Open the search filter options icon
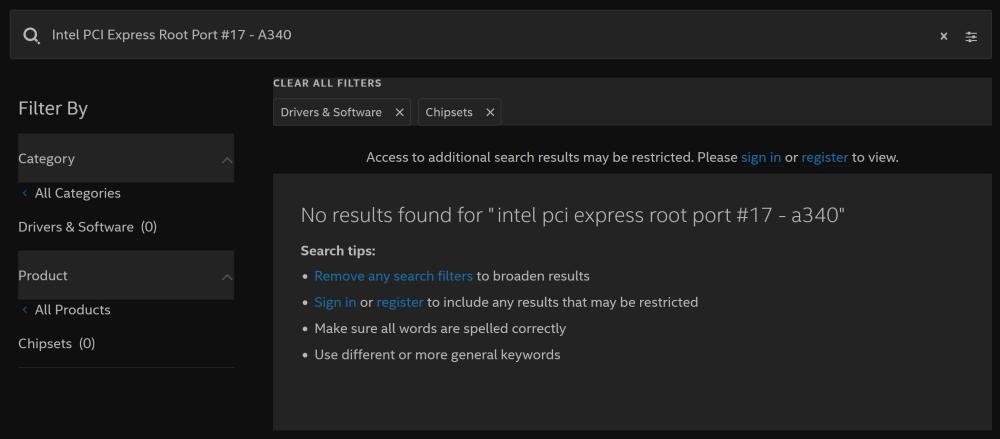The height and width of the screenshot is (439, 1000). tap(971, 36)
